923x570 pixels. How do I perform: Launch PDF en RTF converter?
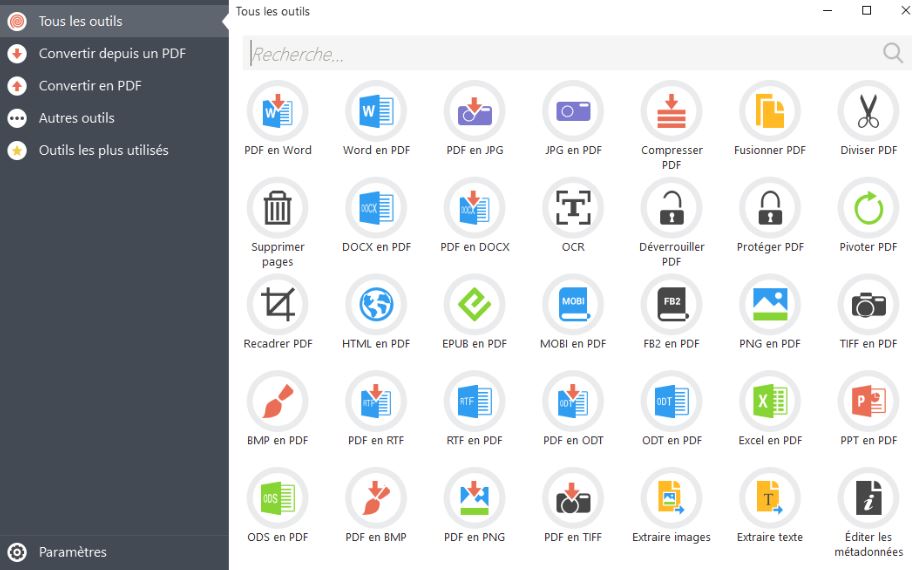376,401
